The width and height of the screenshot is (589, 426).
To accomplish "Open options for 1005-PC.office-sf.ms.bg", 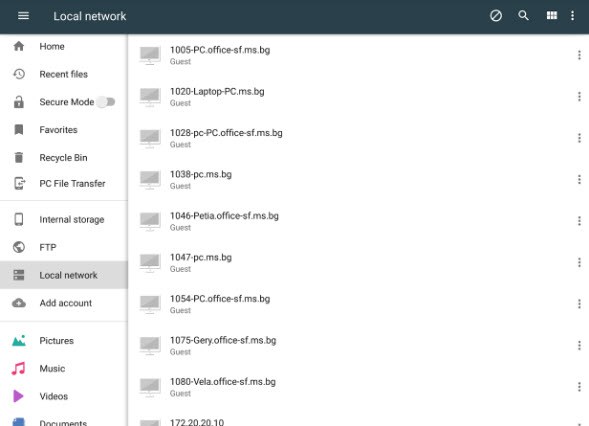I will coord(579,55).
